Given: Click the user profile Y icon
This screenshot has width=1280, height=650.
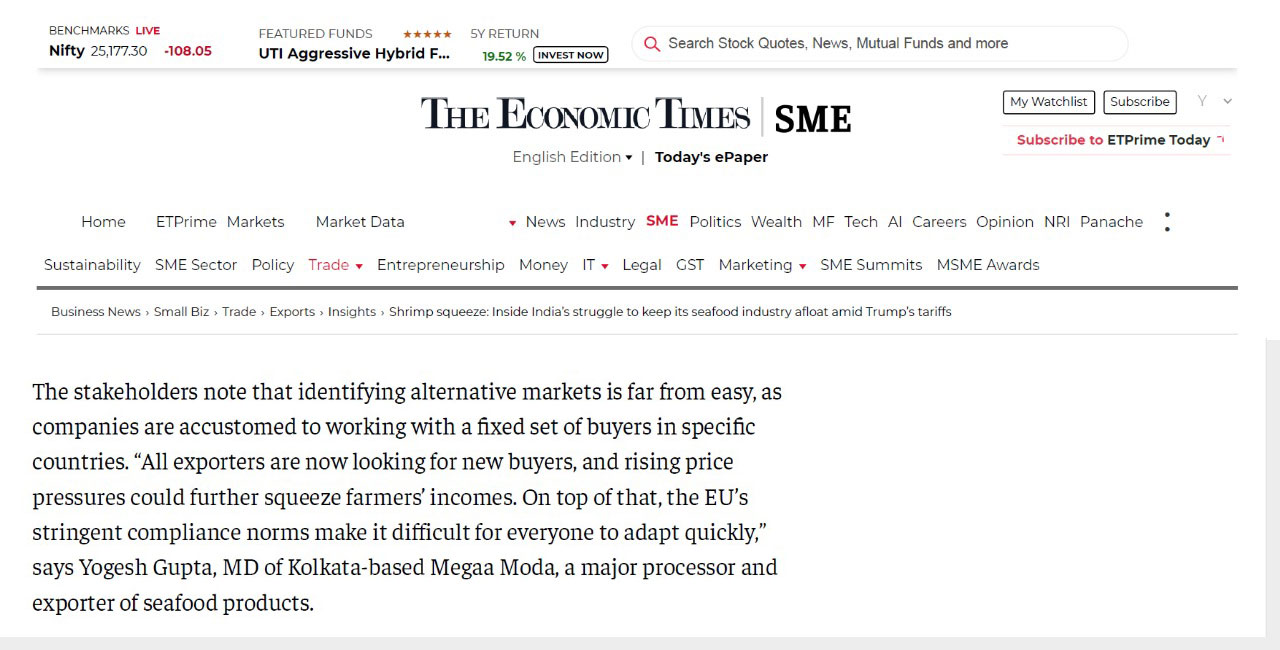Looking at the screenshot, I should click(x=1202, y=101).
